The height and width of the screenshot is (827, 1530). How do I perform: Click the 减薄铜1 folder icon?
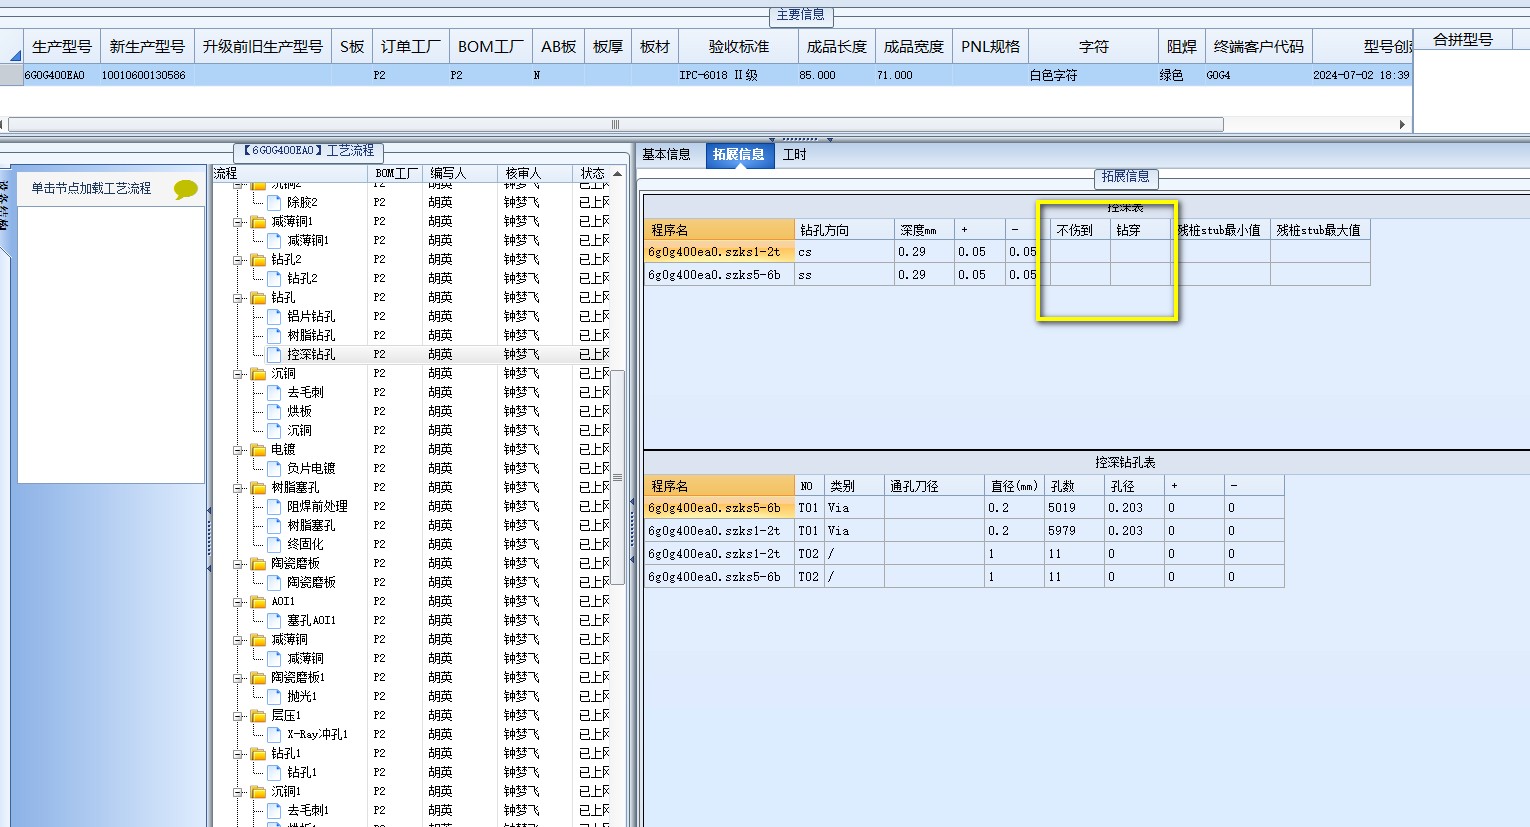(258, 222)
